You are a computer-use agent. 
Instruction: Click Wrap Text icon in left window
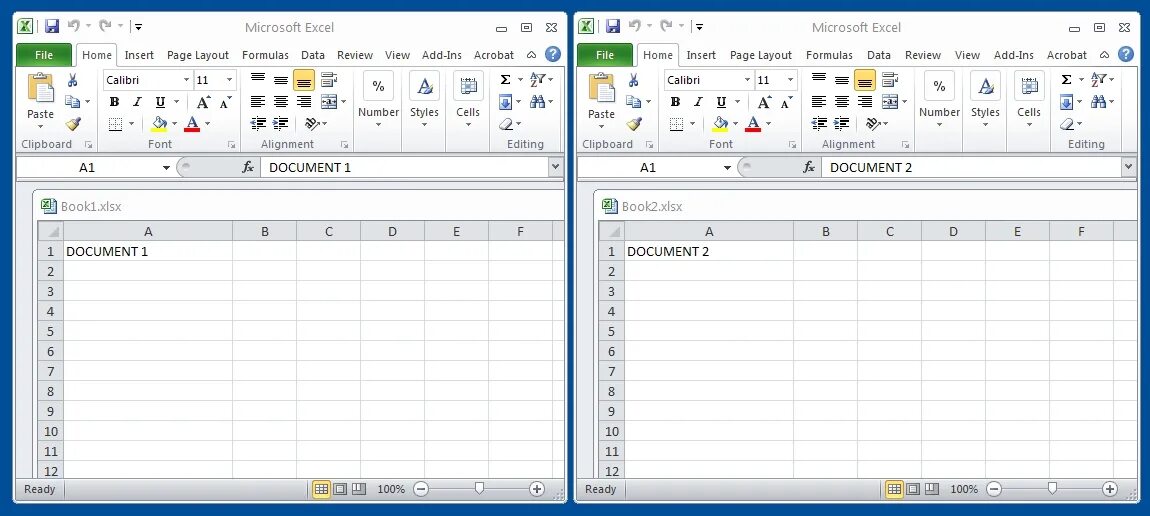click(x=328, y=79)
